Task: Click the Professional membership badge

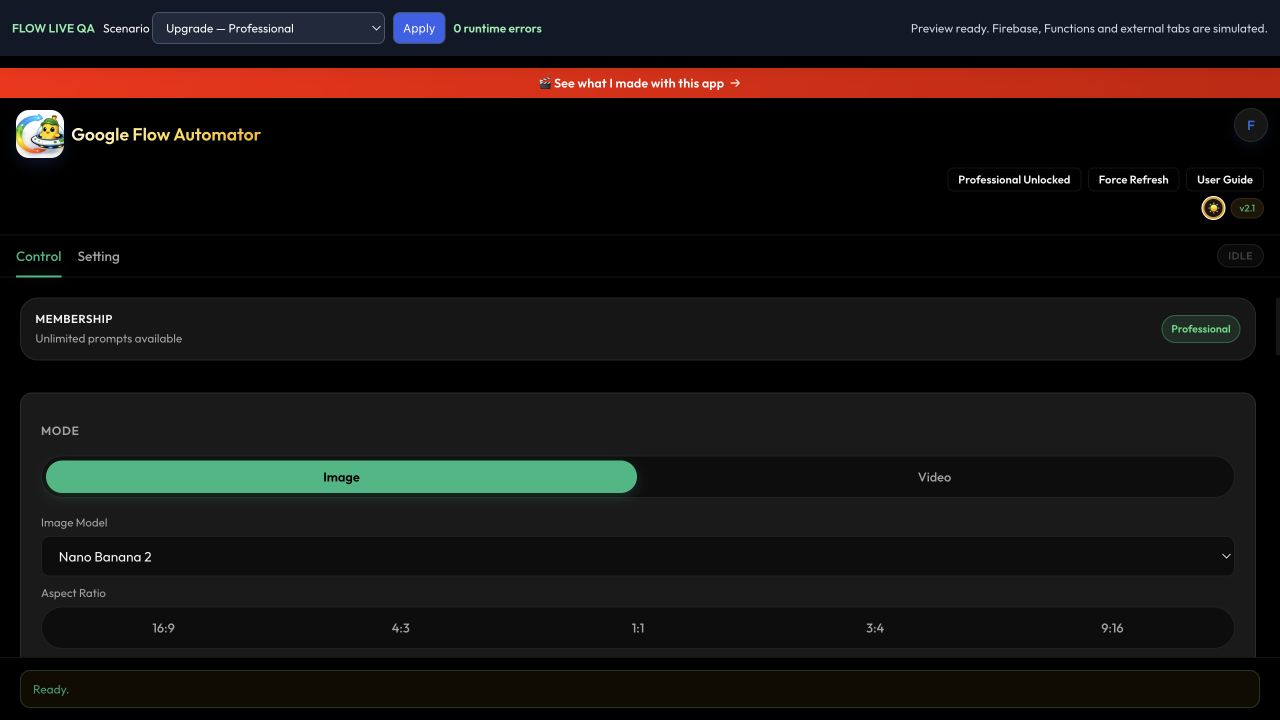Action: click(x=1201, y=329)
